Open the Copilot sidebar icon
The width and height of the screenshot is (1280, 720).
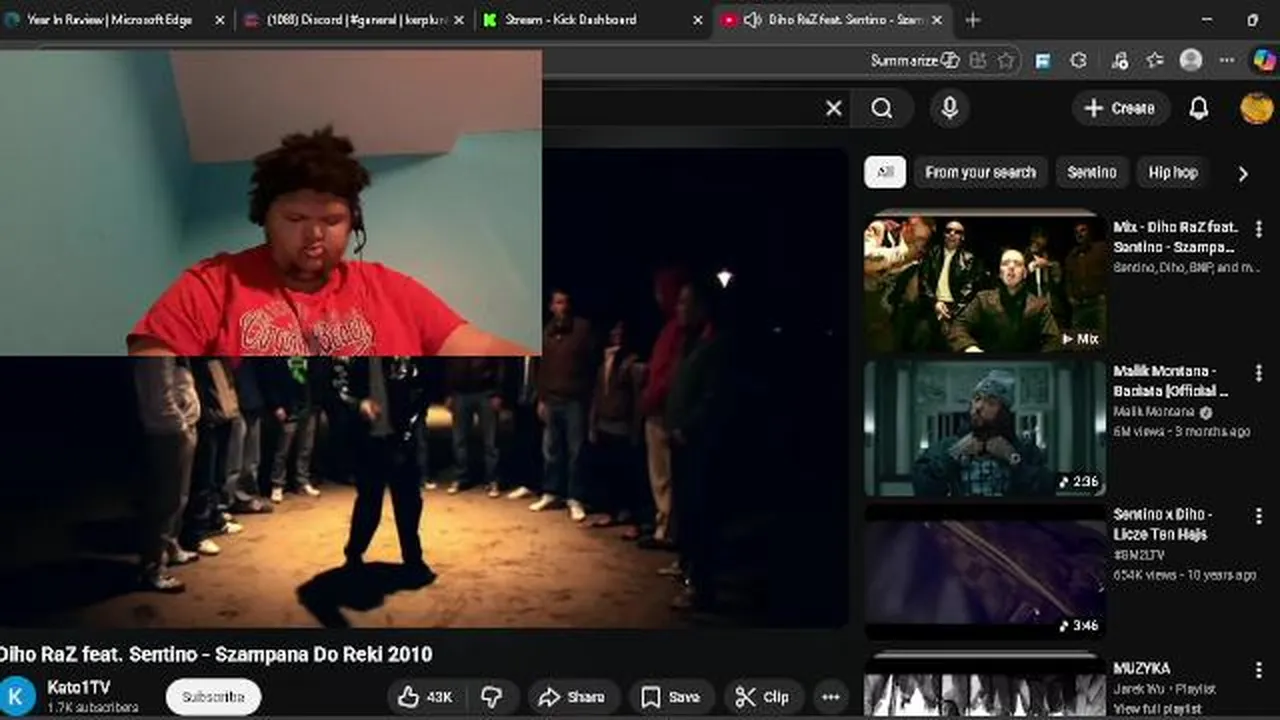1263,60
